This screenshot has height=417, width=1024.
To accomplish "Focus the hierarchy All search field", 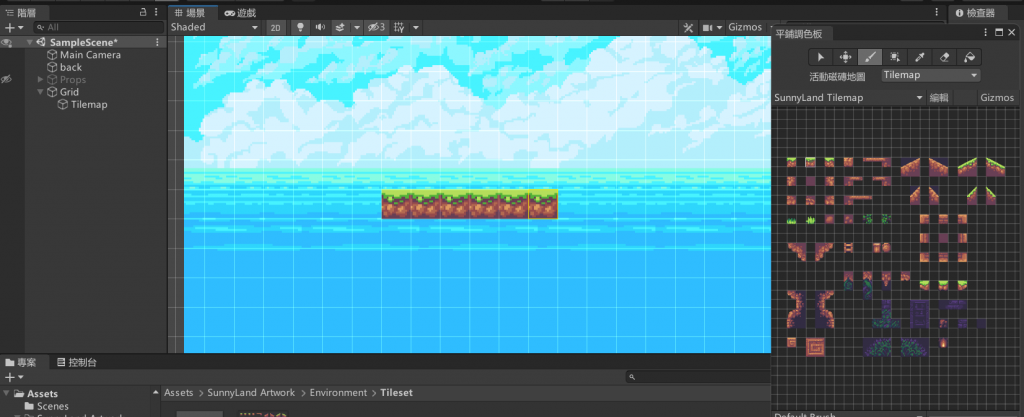I will [97, 27].
